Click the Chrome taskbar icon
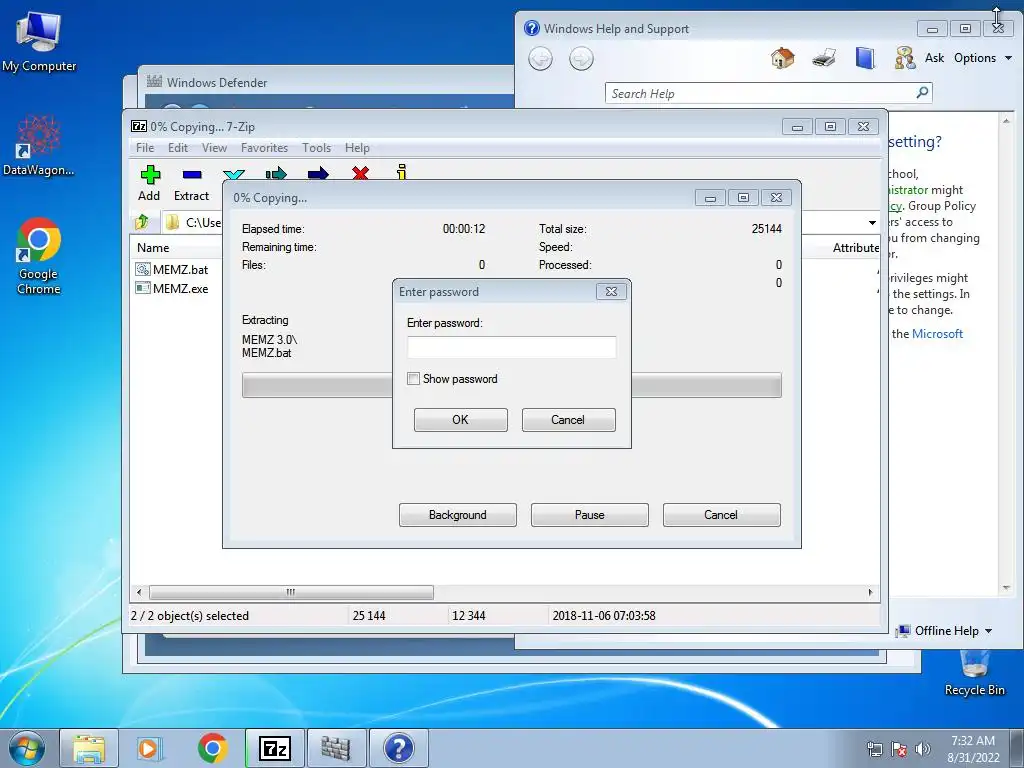Screen dimensions: 1024x768 212,748
